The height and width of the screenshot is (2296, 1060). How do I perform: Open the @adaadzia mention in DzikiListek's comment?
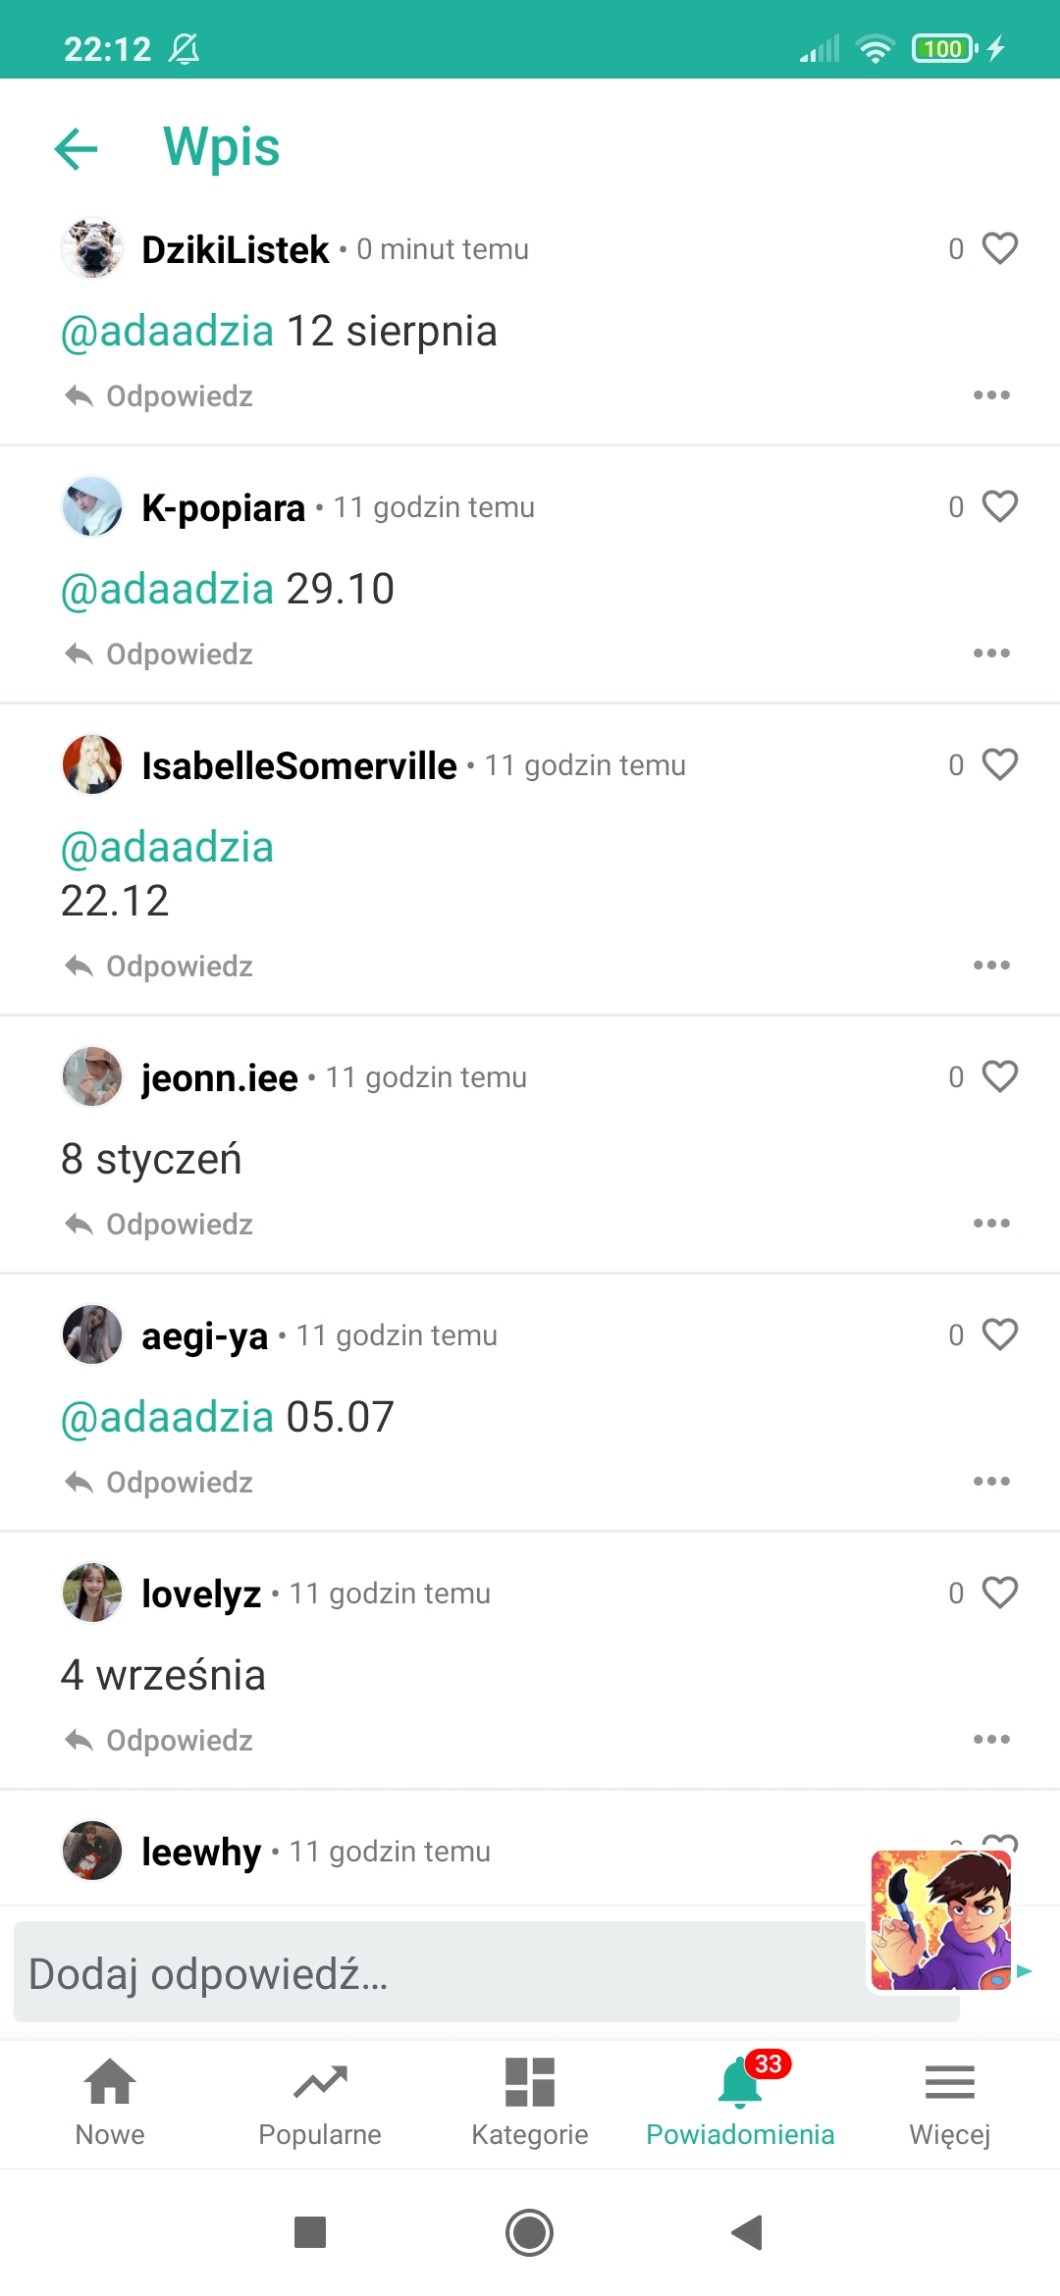tap(167, 331)
